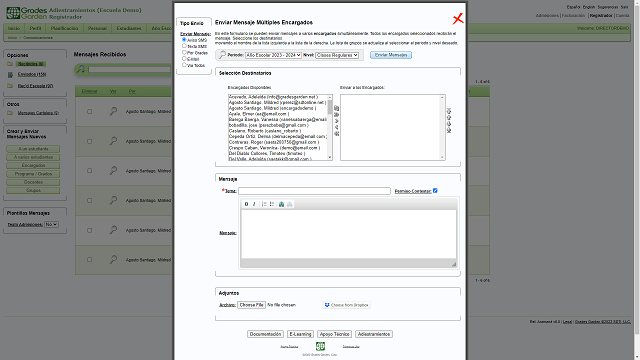Screen dimensions: 640x360
Task: Click the Tipo Envío tab
Action: (192, 23)
